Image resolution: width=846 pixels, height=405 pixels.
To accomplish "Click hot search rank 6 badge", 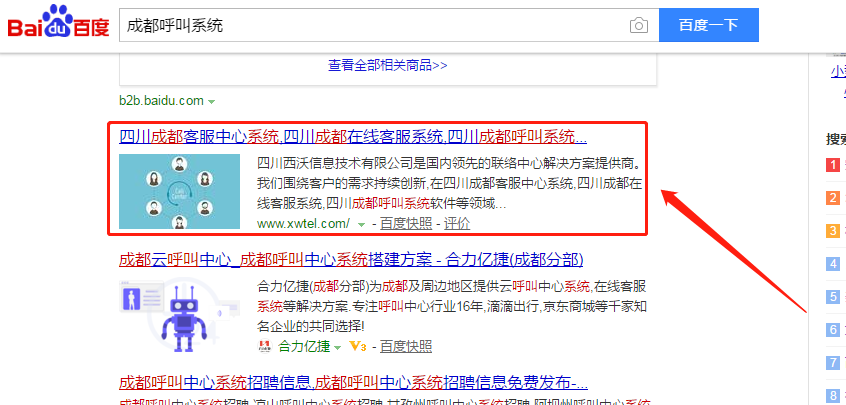I will pos(834,330).
